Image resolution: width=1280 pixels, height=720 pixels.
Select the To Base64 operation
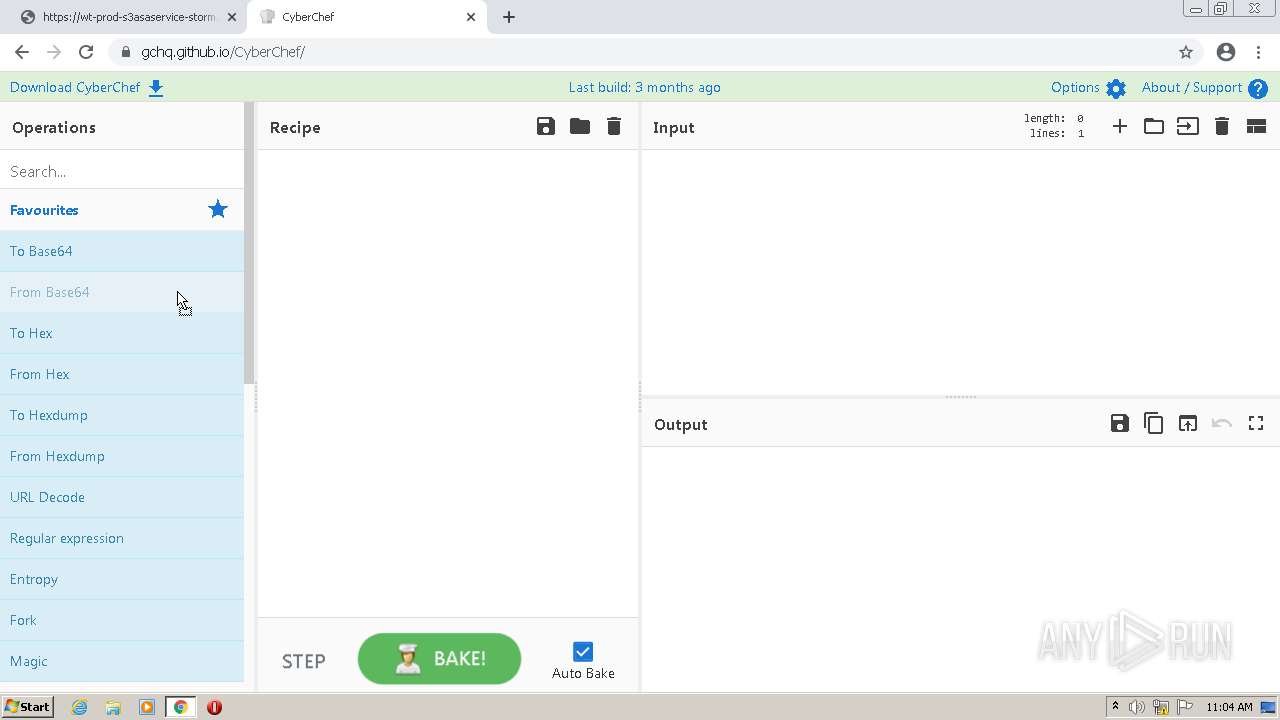(x=121, y=251)
